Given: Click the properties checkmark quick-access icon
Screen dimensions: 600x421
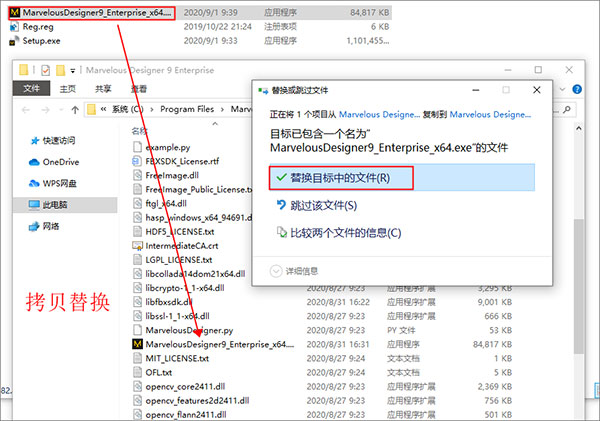Looking at the screenshot, I should (x=46, y=70).
